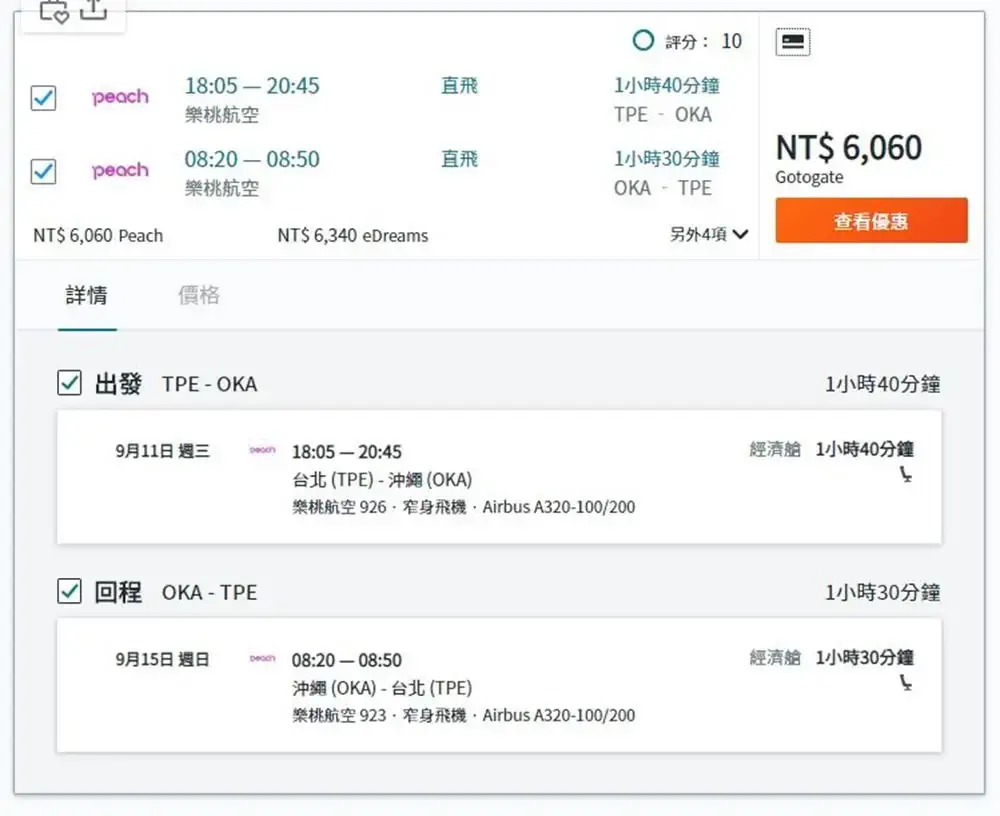Click 直飛 on the 08:20 flight row

[x=459, y=159]
